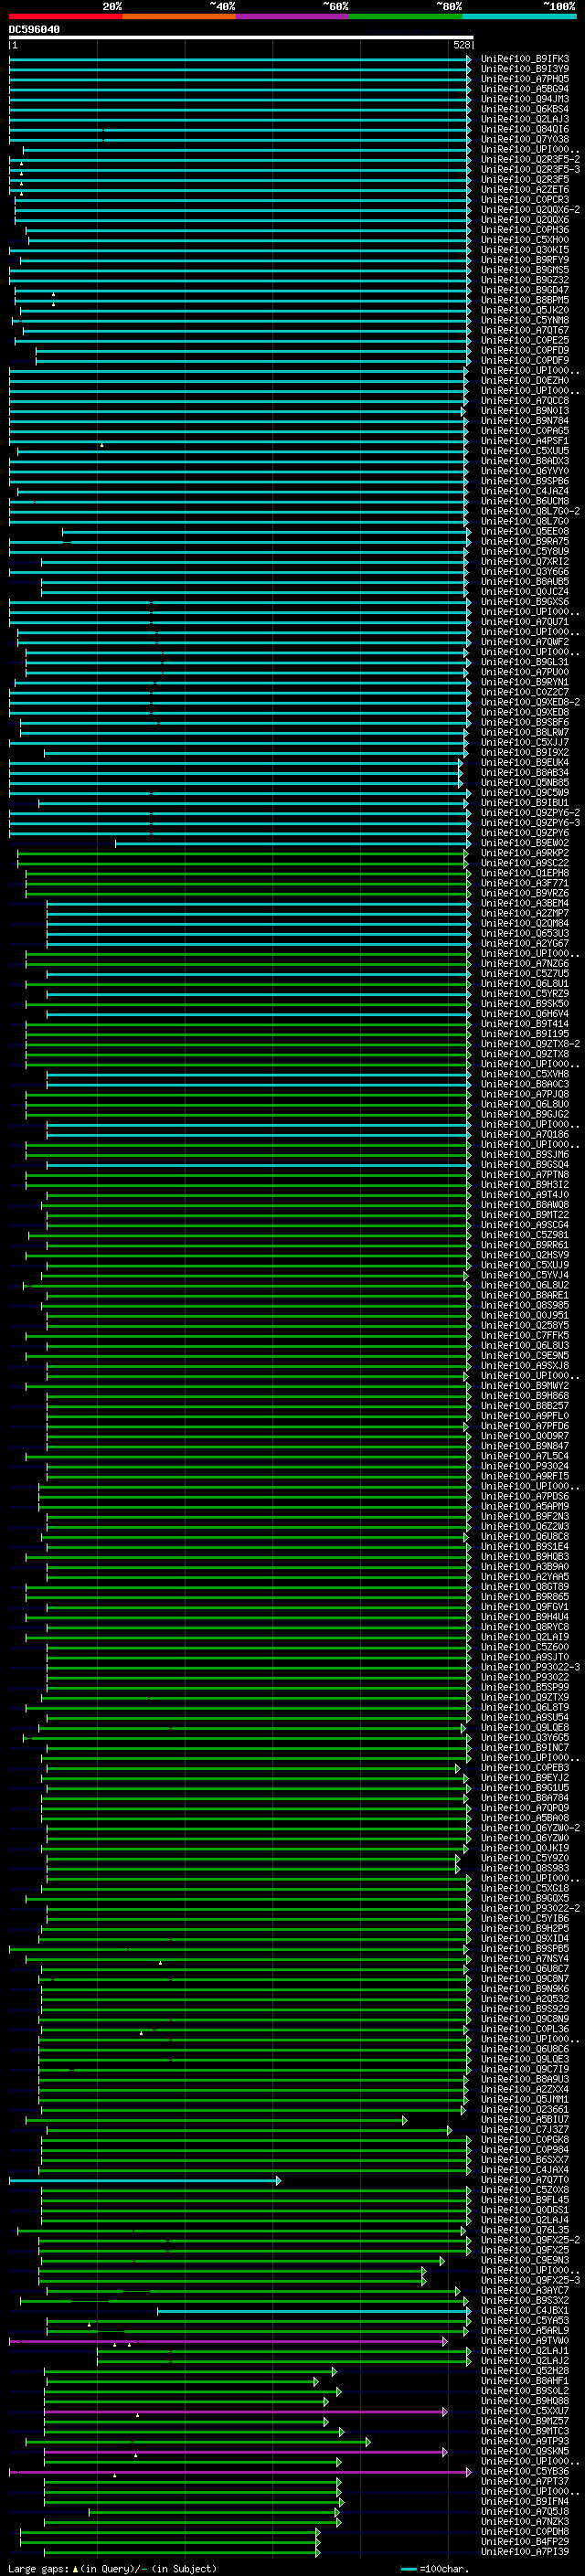Viewport: 585px width, 2576px height.
Task: Click the UniRef100_C7FFK5 hit name
Action: (x=524, y=1335)
